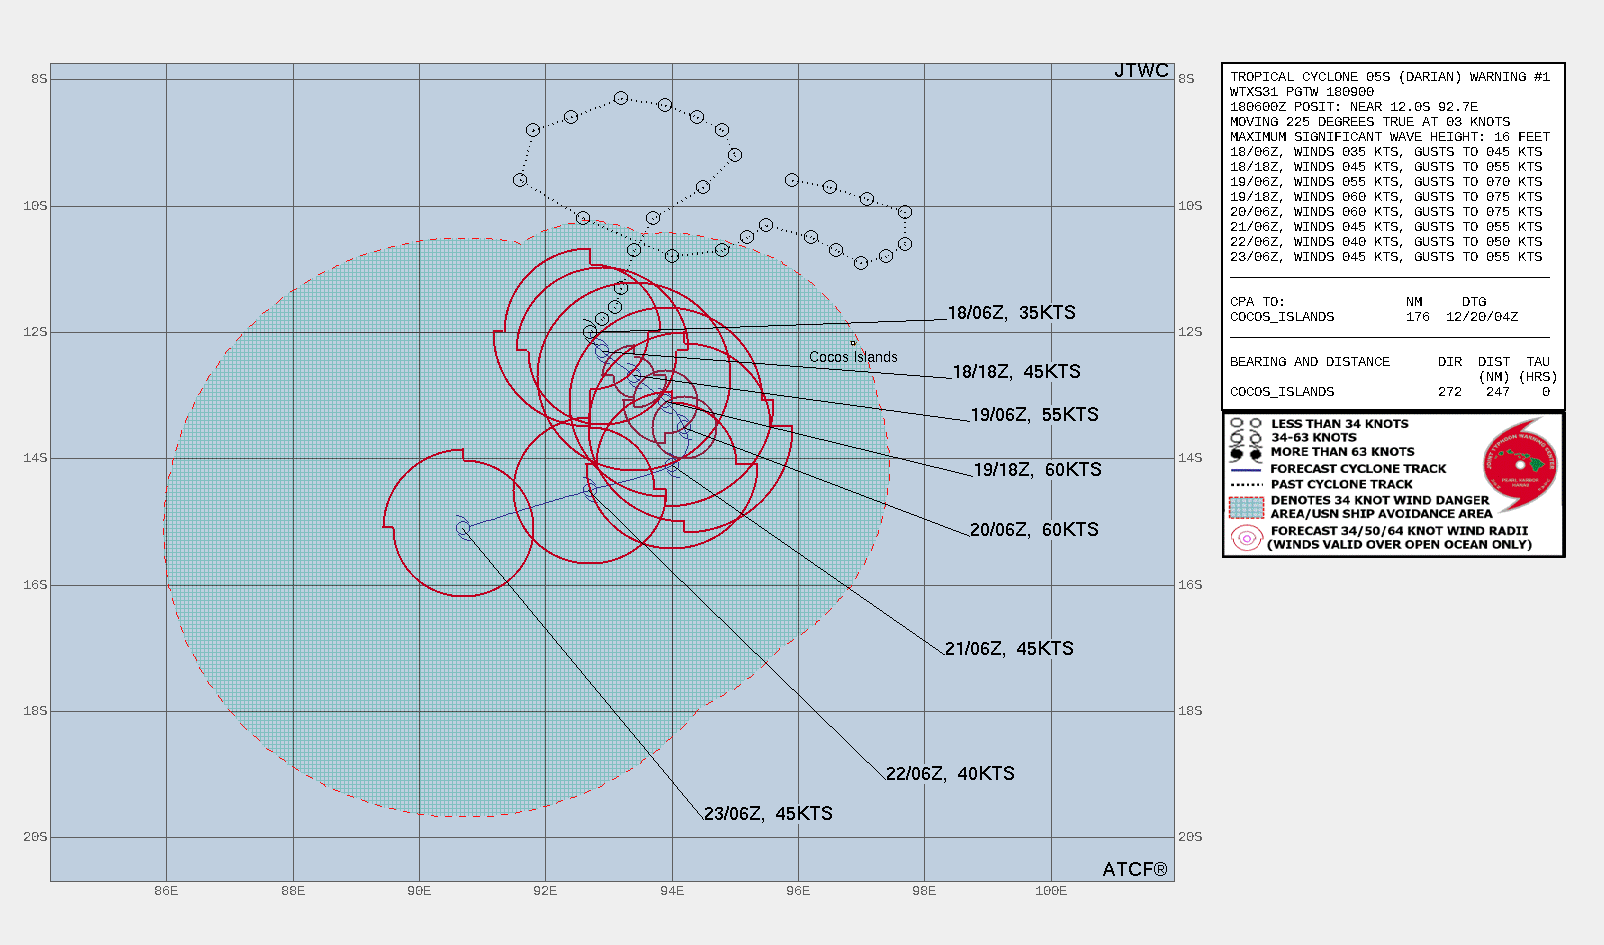Select the 'More than 63 knots' legend symbol
Viewport: 1604px width, 945px height.
pos(1246,453)
